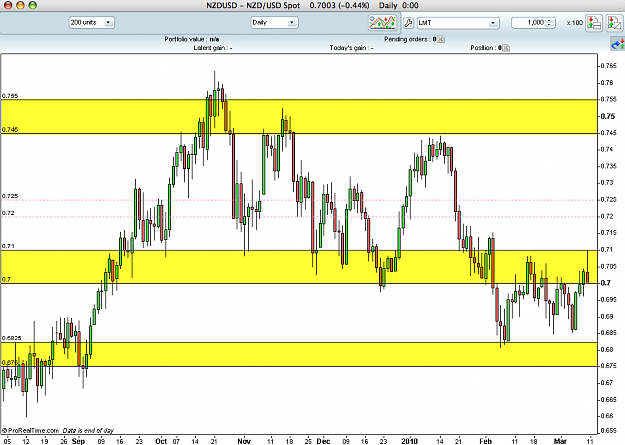Click the ProRealTime.com credit text
The width and height of the screenshot is (625, 445).
(x=30, y=430)
